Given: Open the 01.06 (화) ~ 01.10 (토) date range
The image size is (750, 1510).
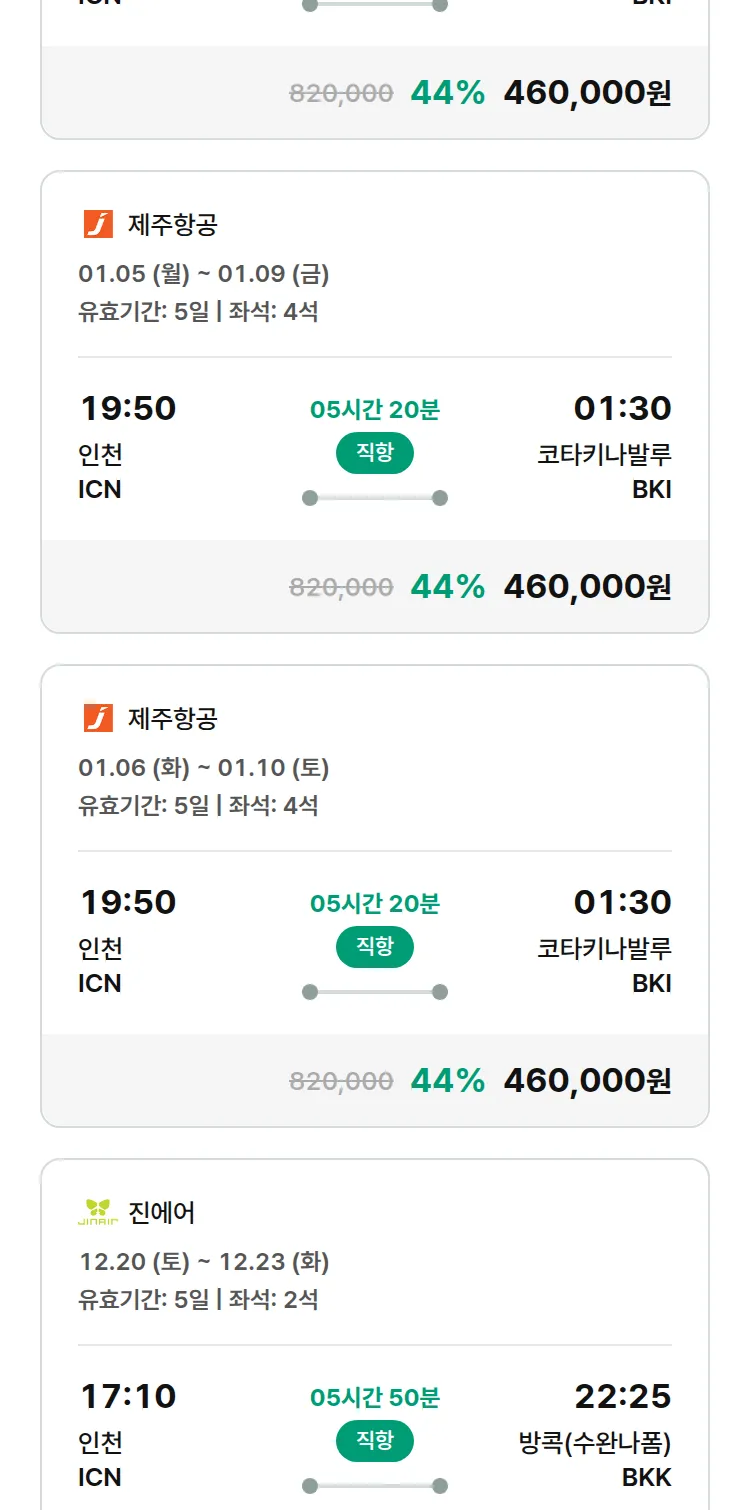Looking at the screenshot, I should click(x=204, y=767).
